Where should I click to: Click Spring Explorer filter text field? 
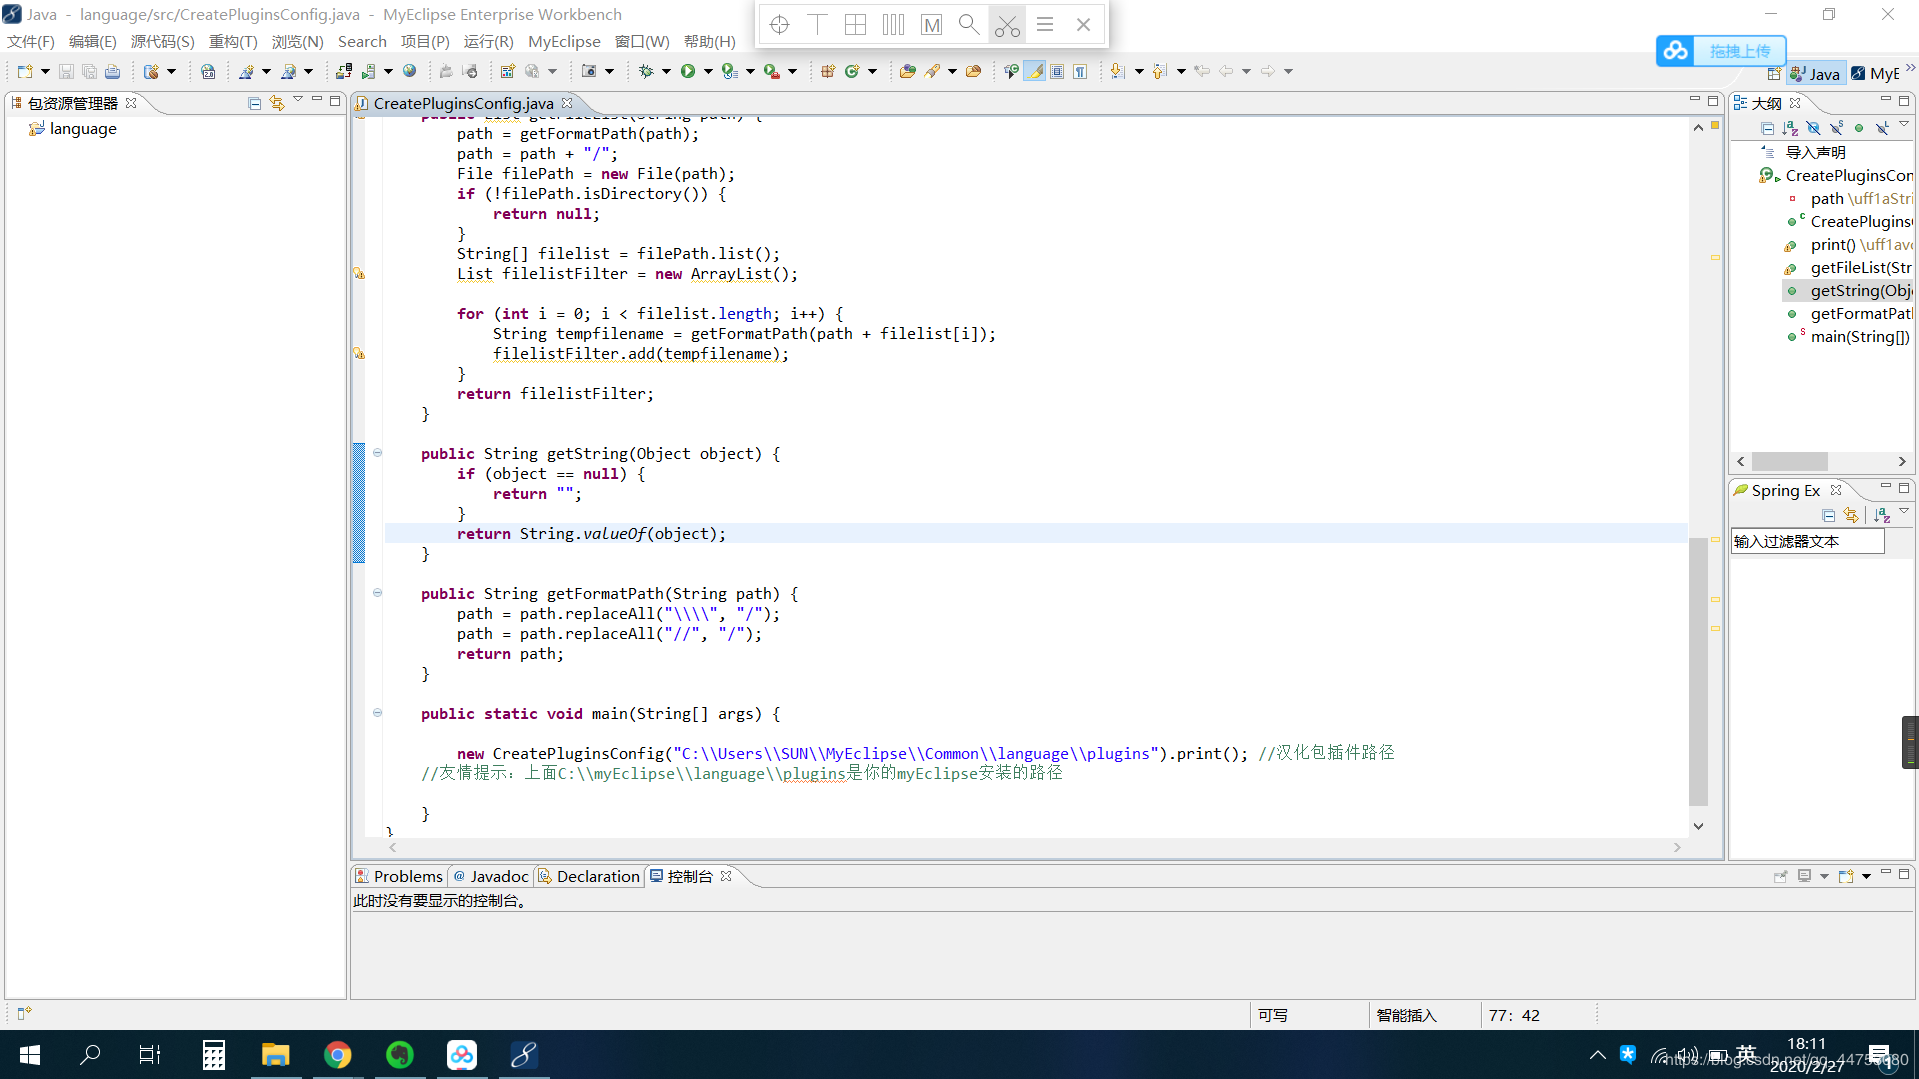coord(1808,541)
